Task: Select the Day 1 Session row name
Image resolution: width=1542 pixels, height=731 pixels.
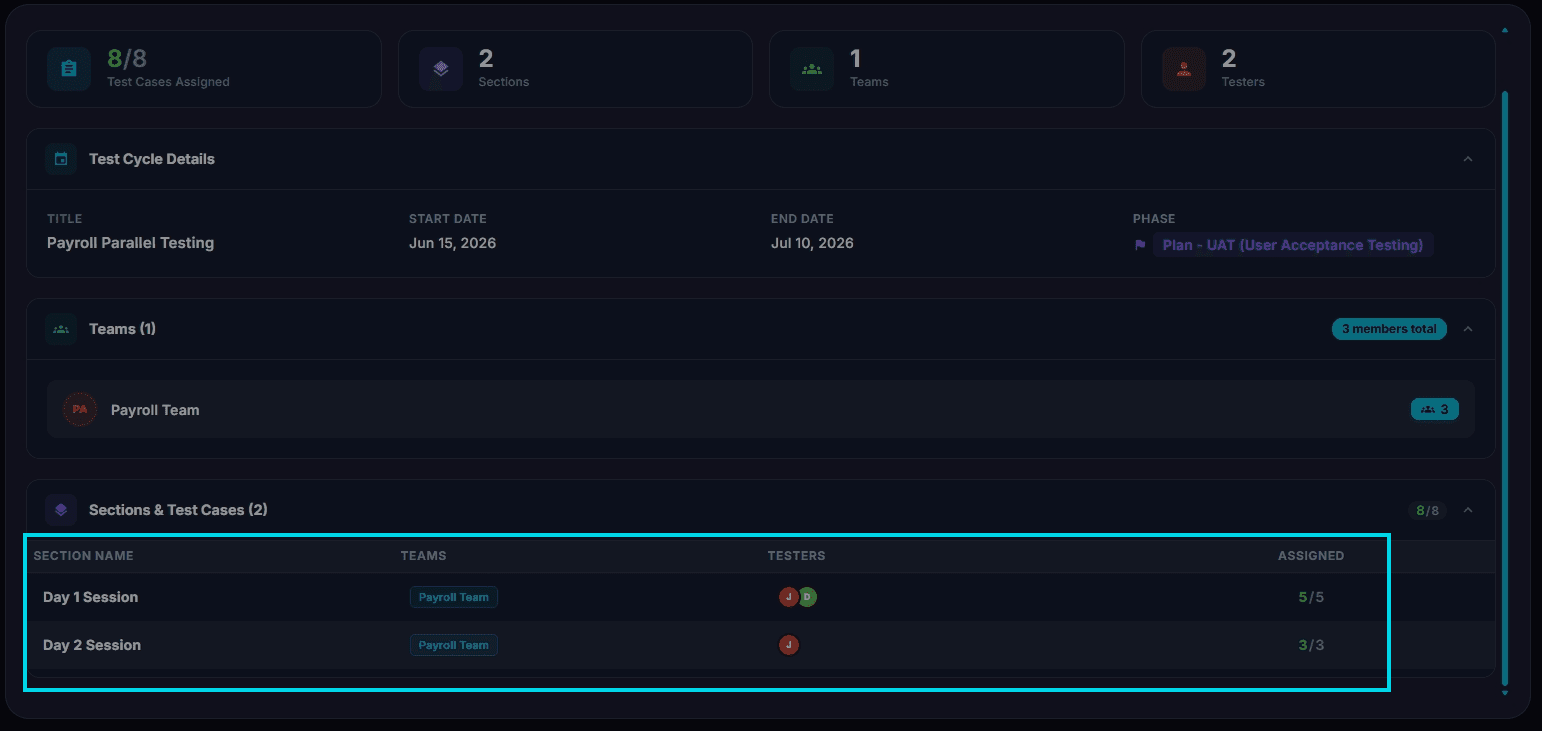Action: 91,597
